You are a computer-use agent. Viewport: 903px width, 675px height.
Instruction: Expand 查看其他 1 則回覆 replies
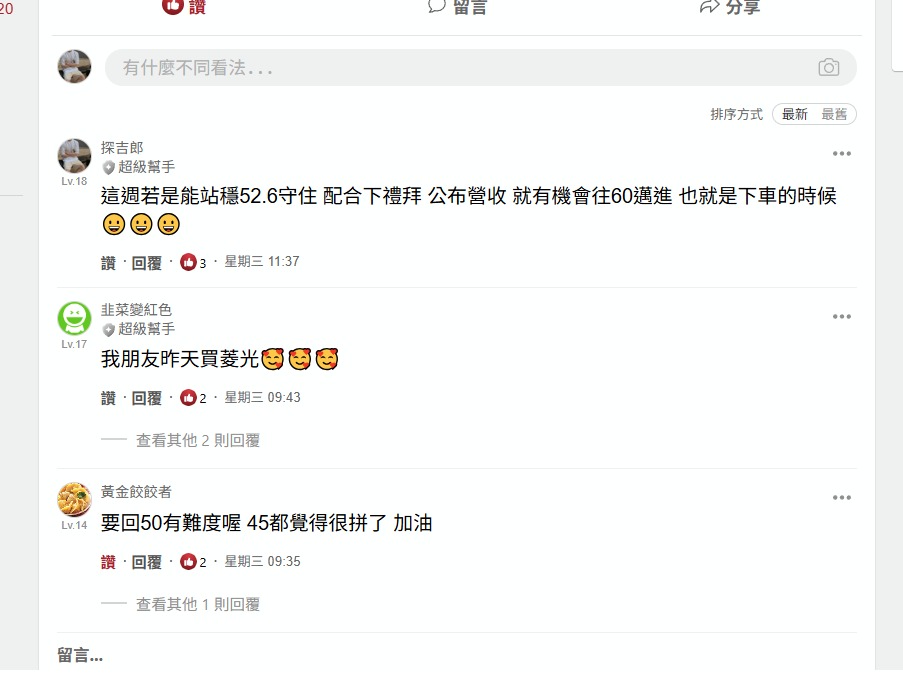pos(198,604)
